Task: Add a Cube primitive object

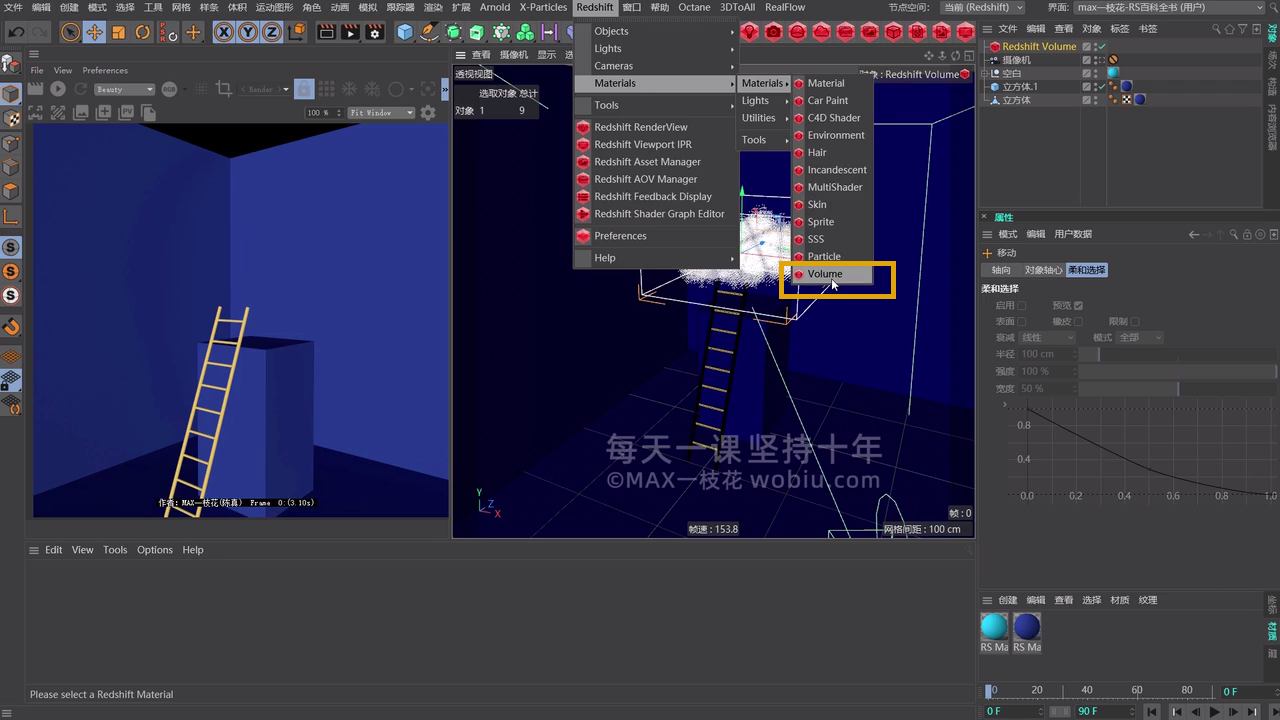Action: [405, 32]
